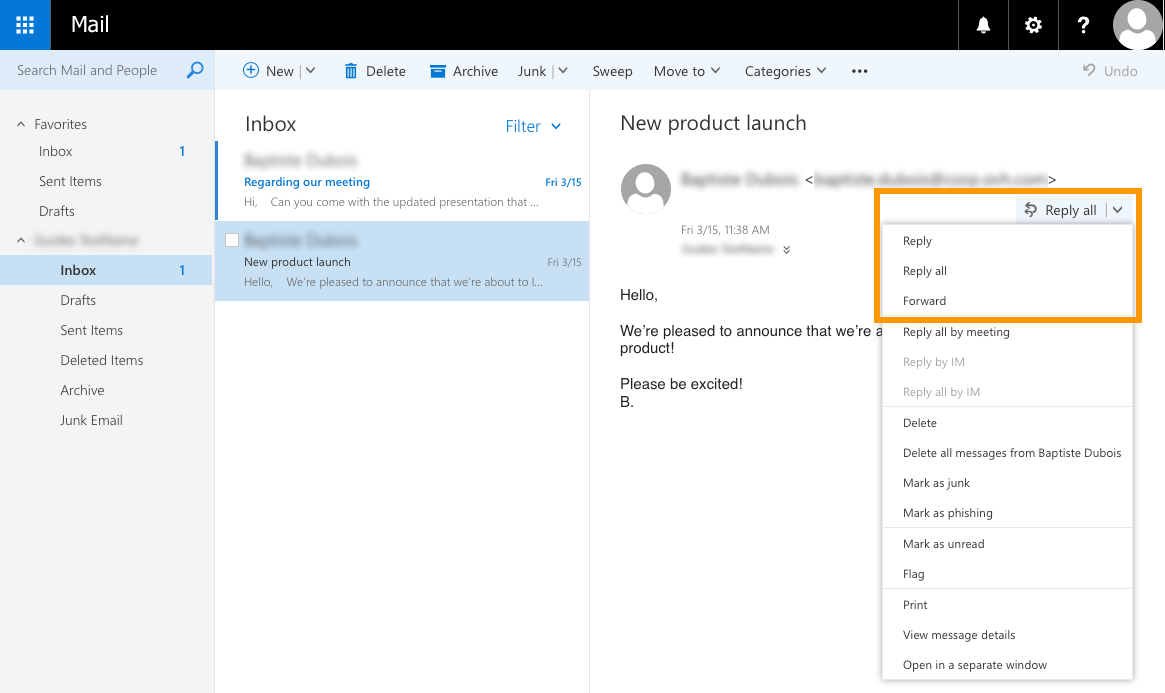Click the Reply all button

[1062, 210]
